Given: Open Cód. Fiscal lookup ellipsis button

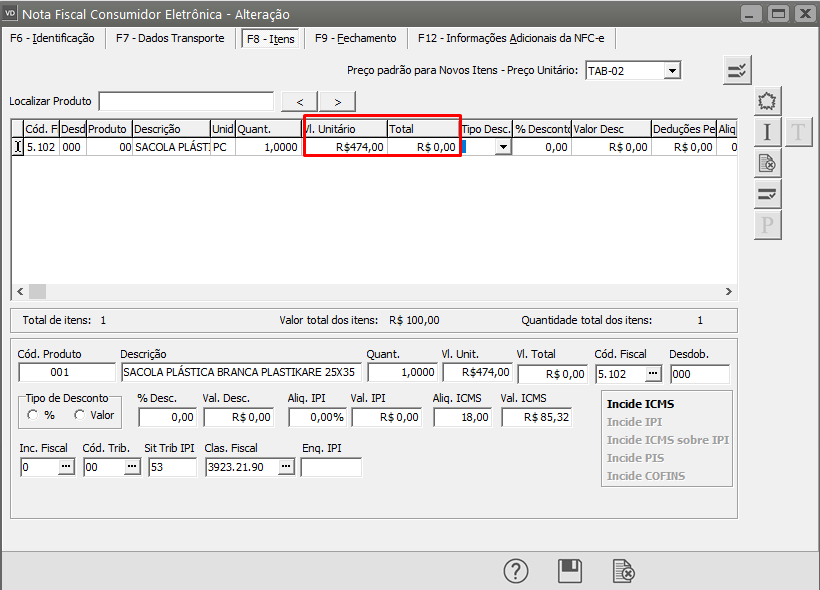Looking at the screenshot, I should coord(652,373).
